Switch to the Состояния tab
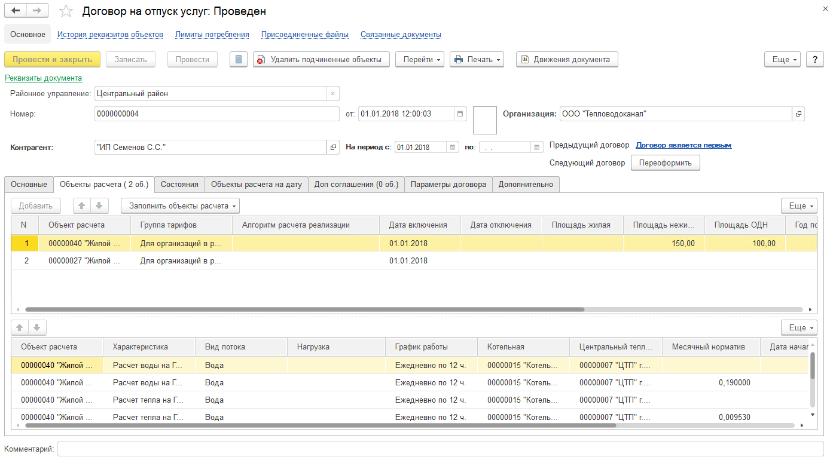This screenshot has width=830, height=460. (180, 184)
